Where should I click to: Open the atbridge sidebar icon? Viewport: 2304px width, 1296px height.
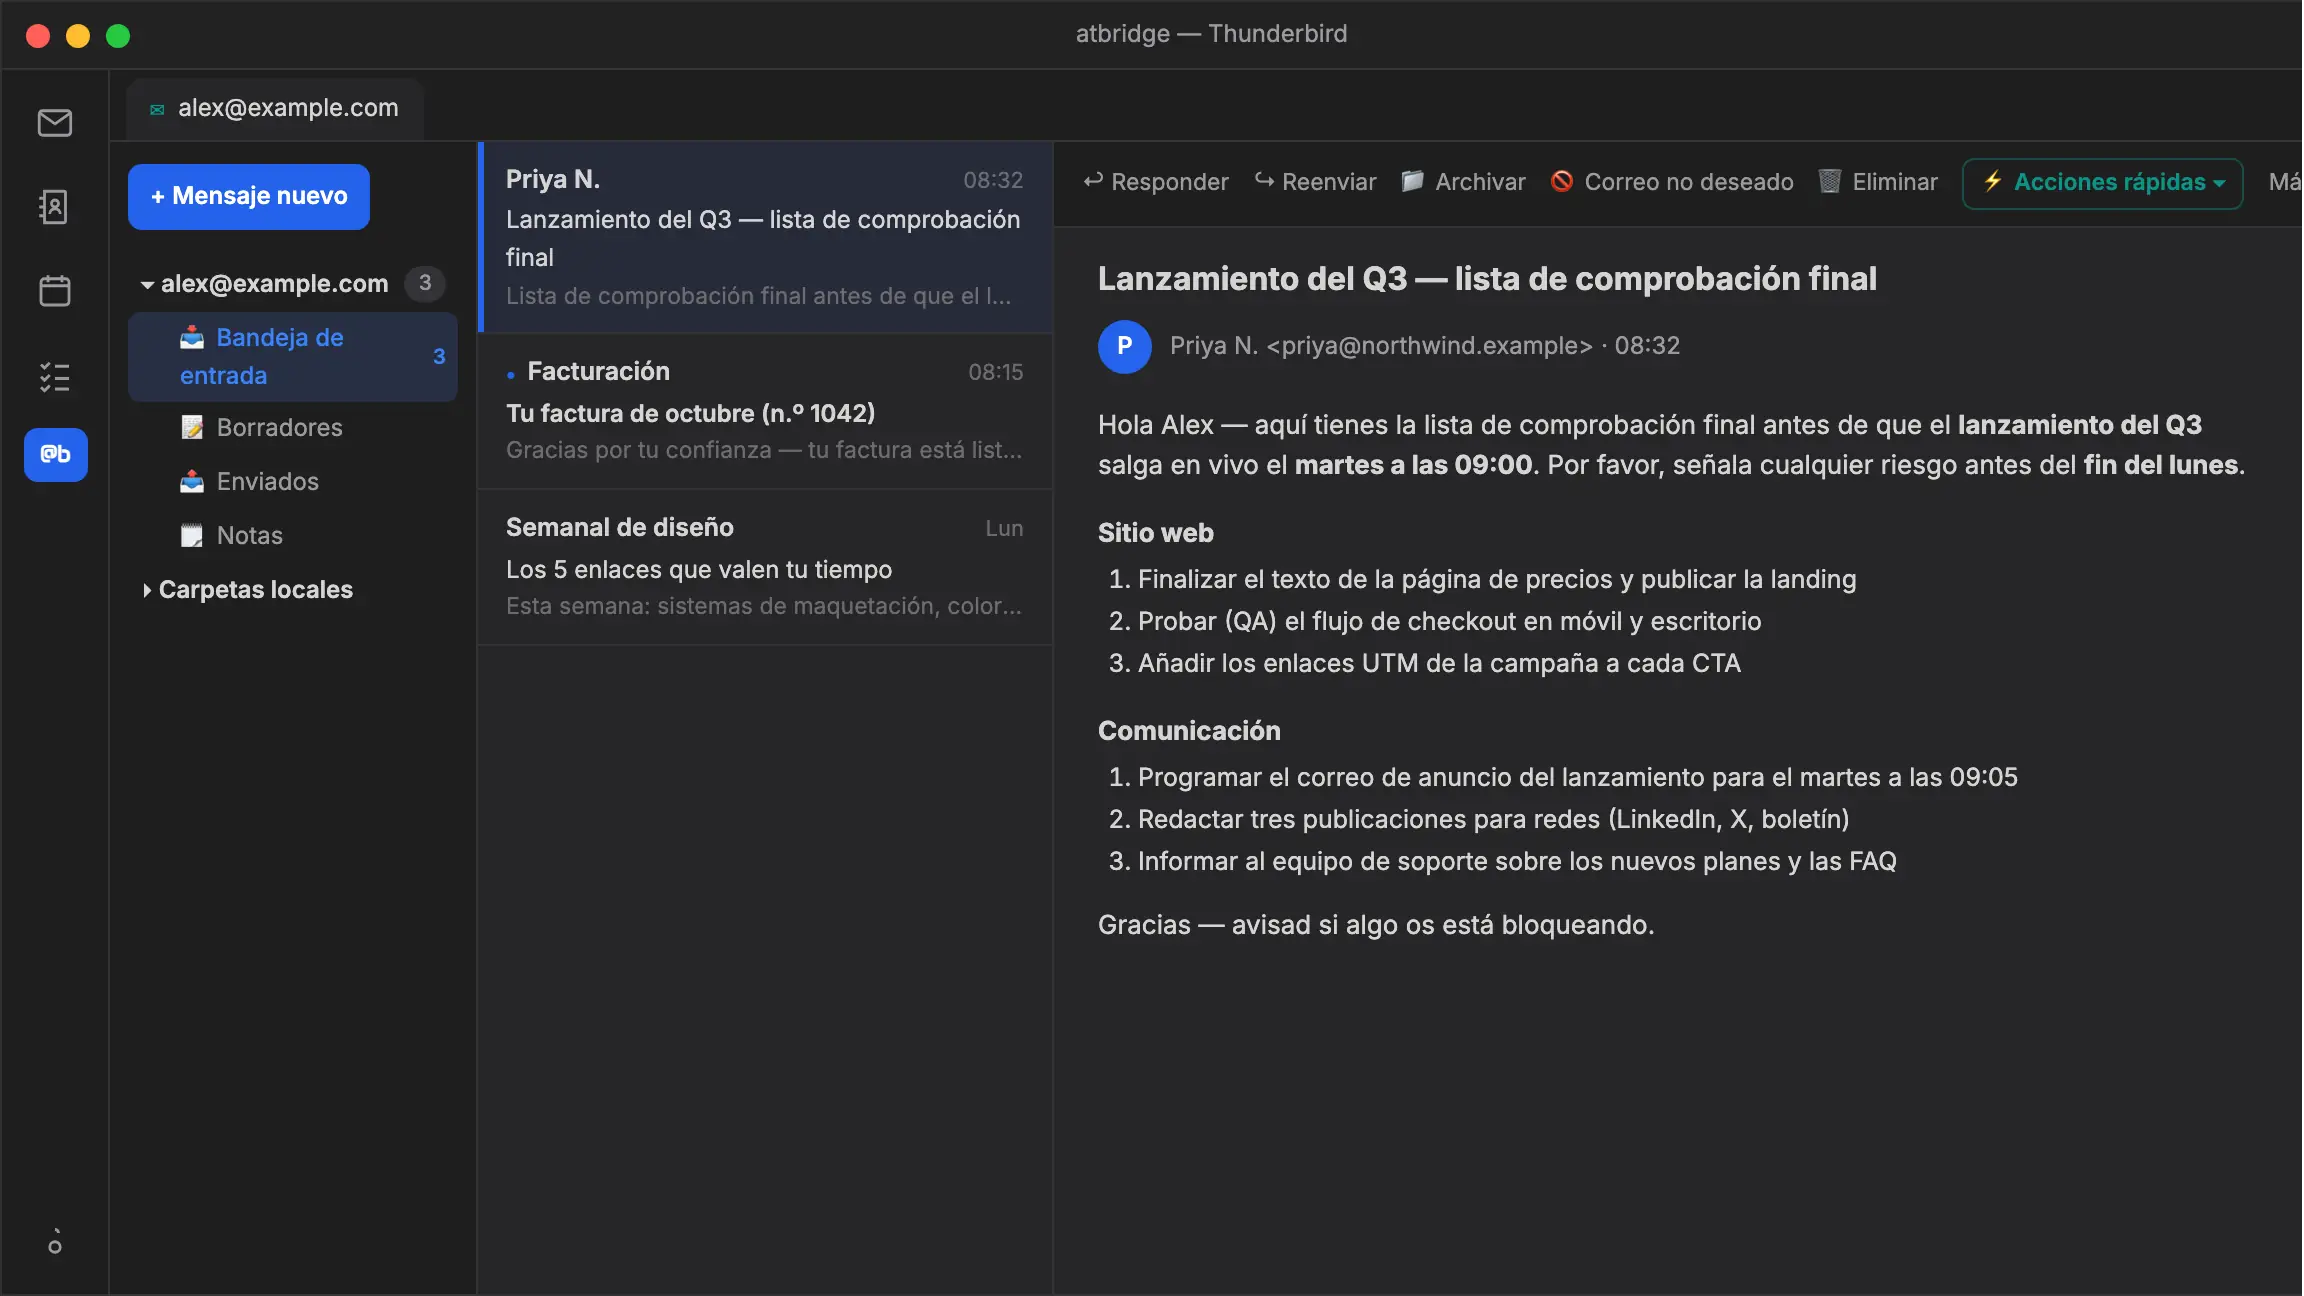tap(56, 455)
